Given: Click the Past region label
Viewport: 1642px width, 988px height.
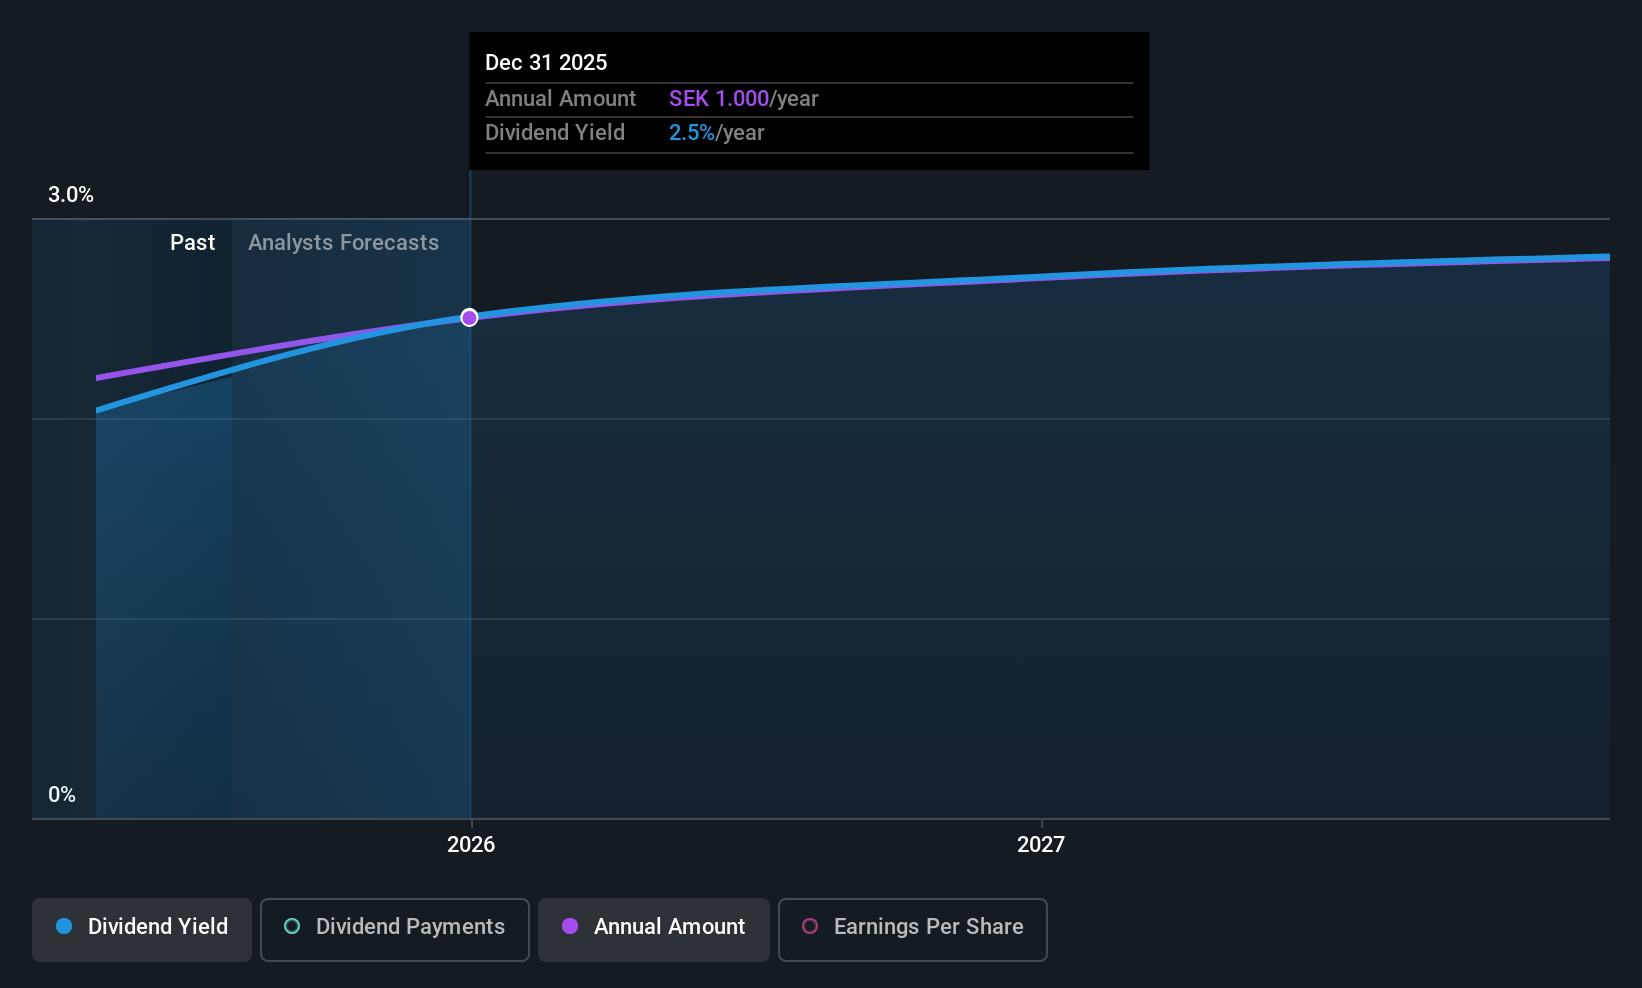Looking at the screenshot, I should point(192,242).
